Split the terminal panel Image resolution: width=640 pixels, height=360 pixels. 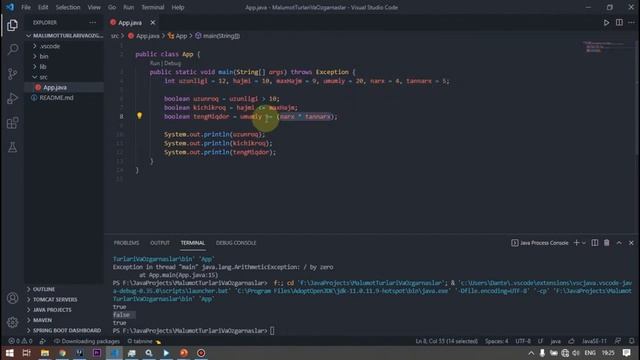tap(595, 243)
